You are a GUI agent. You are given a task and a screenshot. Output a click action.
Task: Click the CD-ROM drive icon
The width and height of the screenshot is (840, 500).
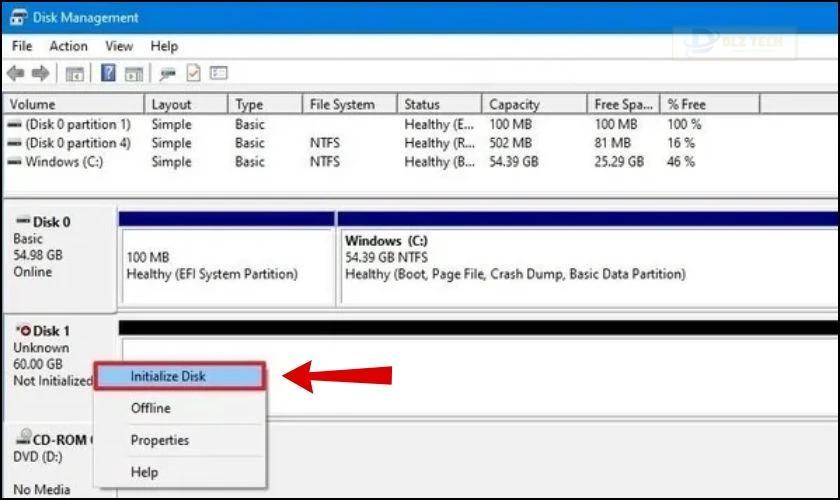click(24, 437)
